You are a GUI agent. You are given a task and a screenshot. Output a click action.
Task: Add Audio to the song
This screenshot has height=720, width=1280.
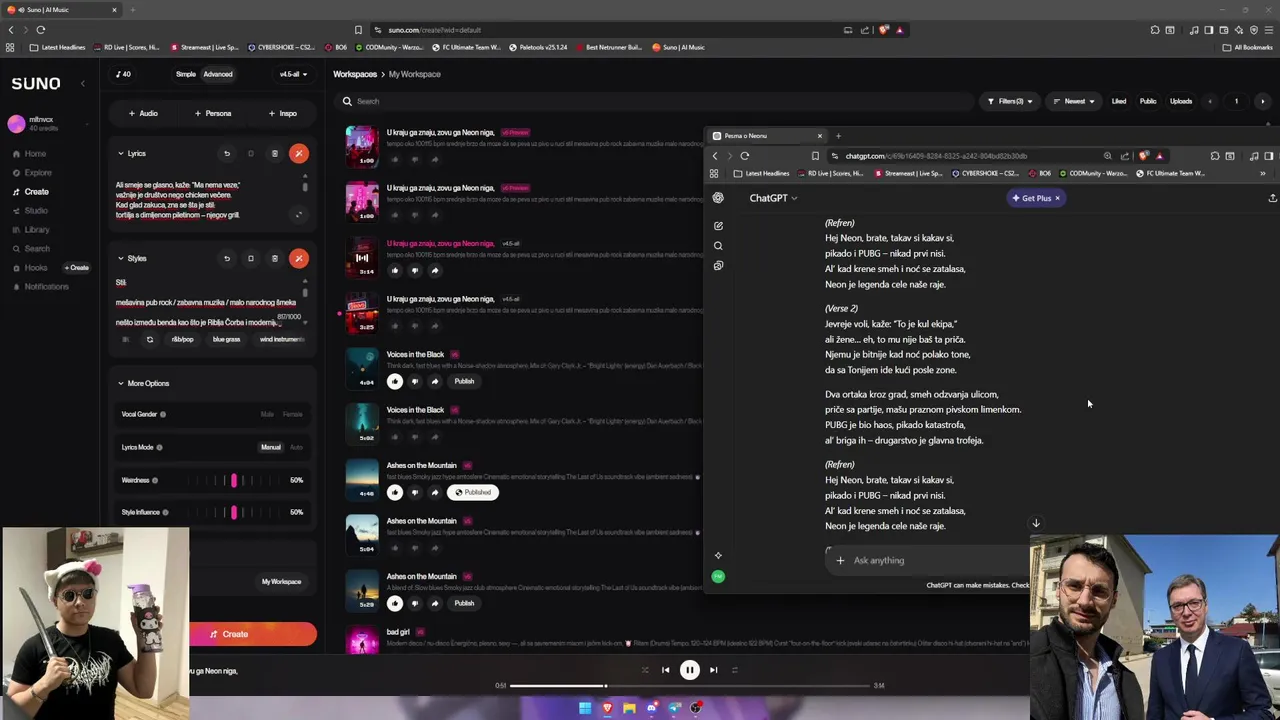point(143,113)
